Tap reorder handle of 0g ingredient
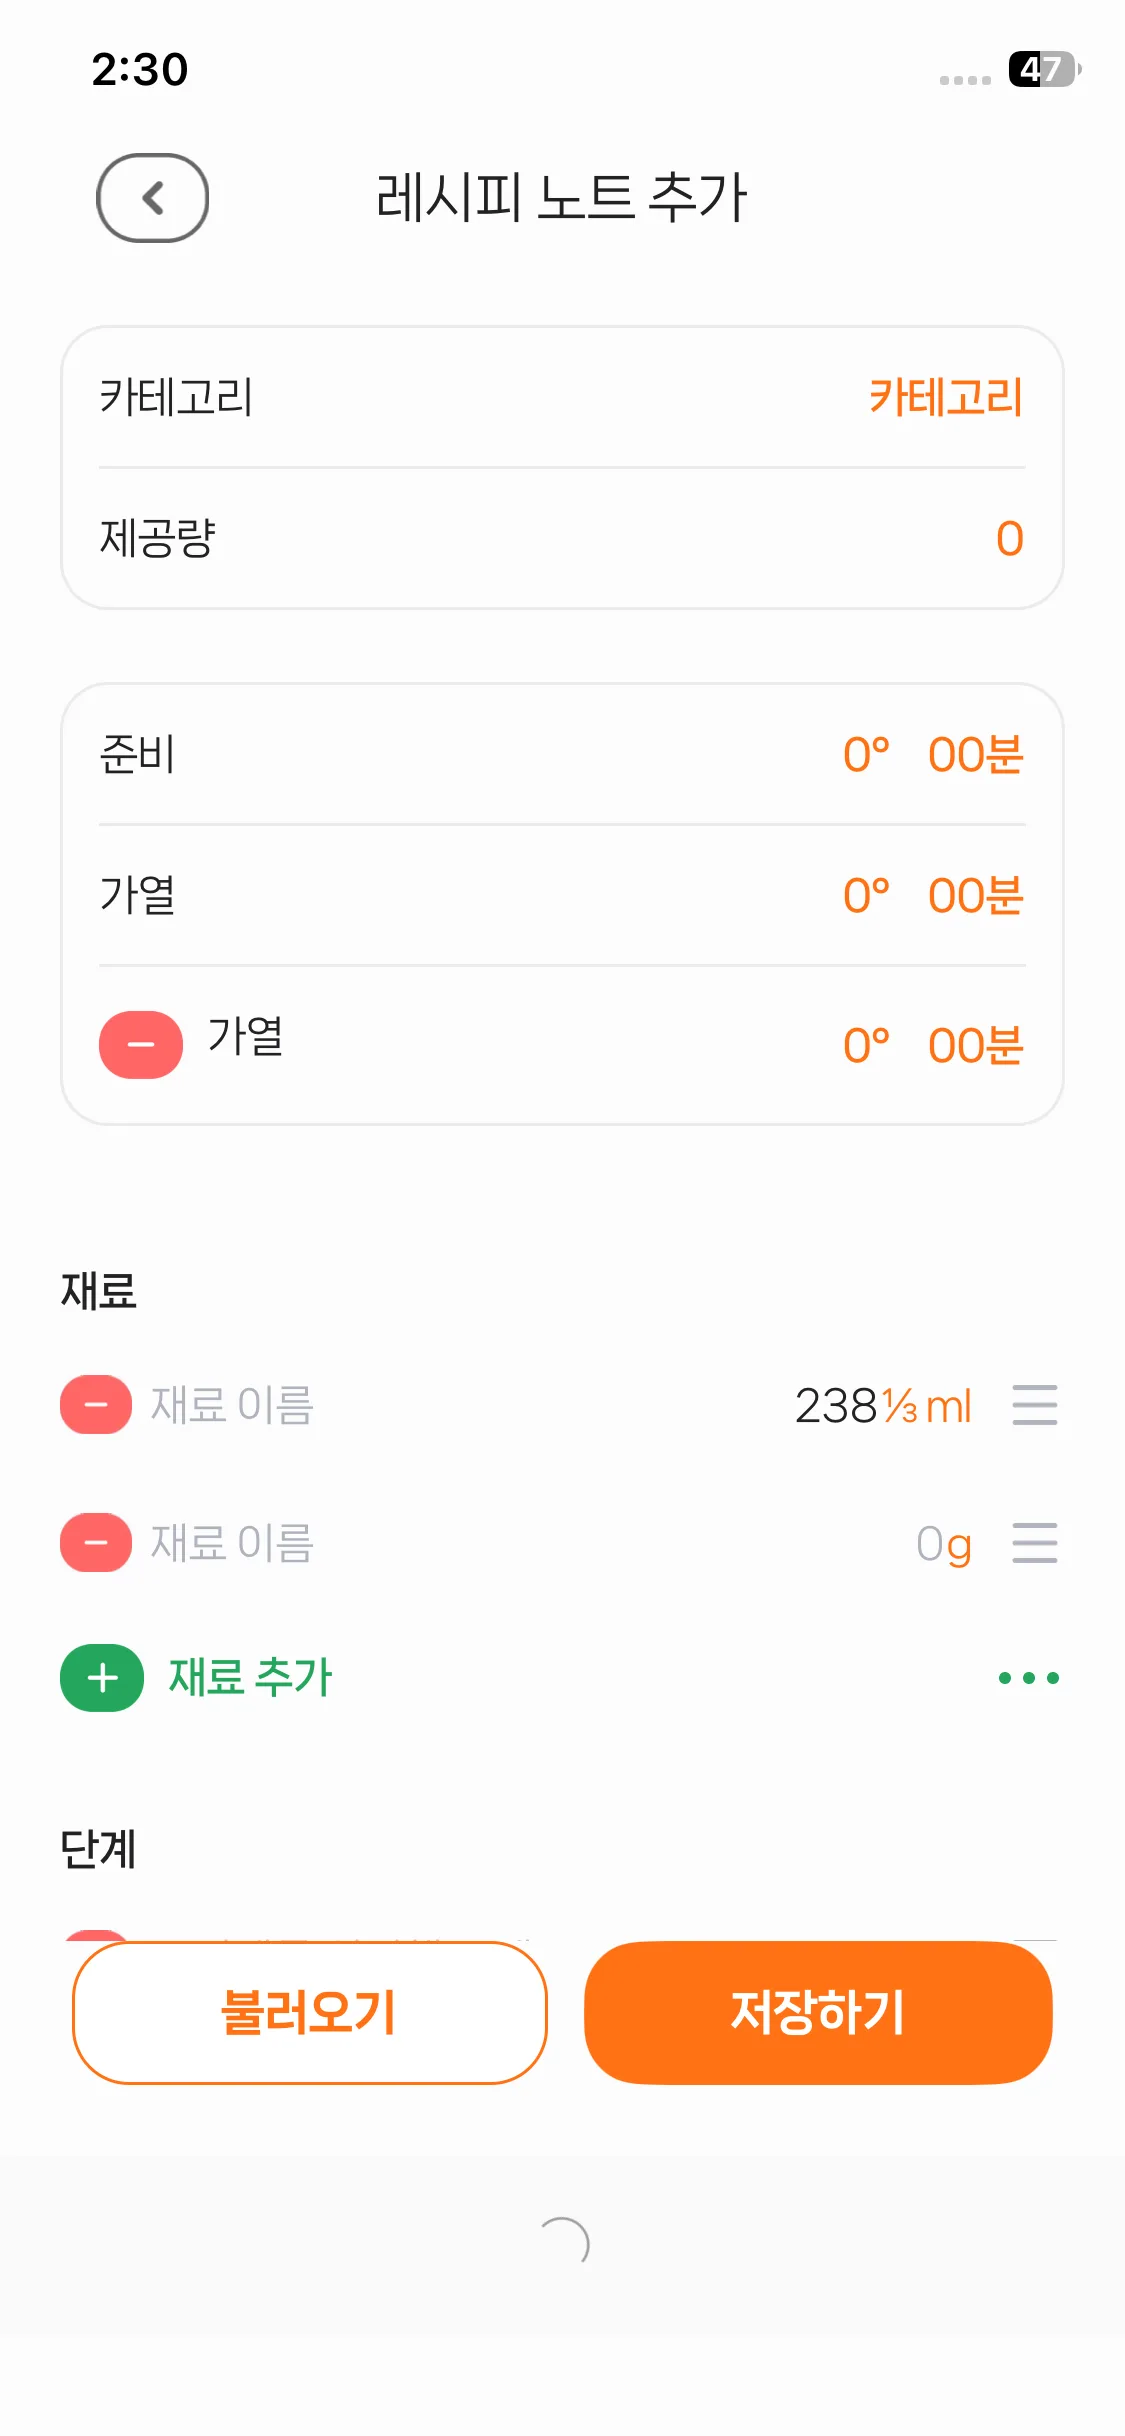The width and height of the screenshot is (1125, 2436). 1034,1543
